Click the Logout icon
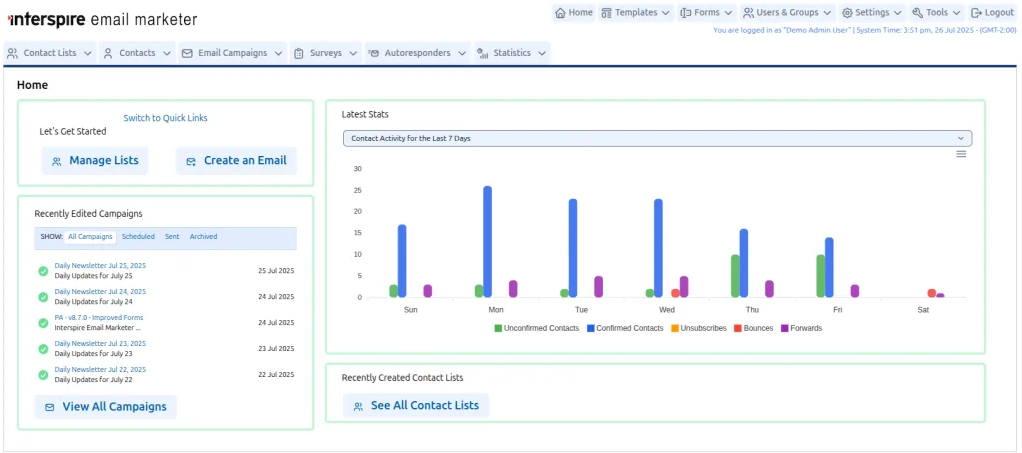The width and height of the screenshot is (1022, 453). tap(976, 13)
